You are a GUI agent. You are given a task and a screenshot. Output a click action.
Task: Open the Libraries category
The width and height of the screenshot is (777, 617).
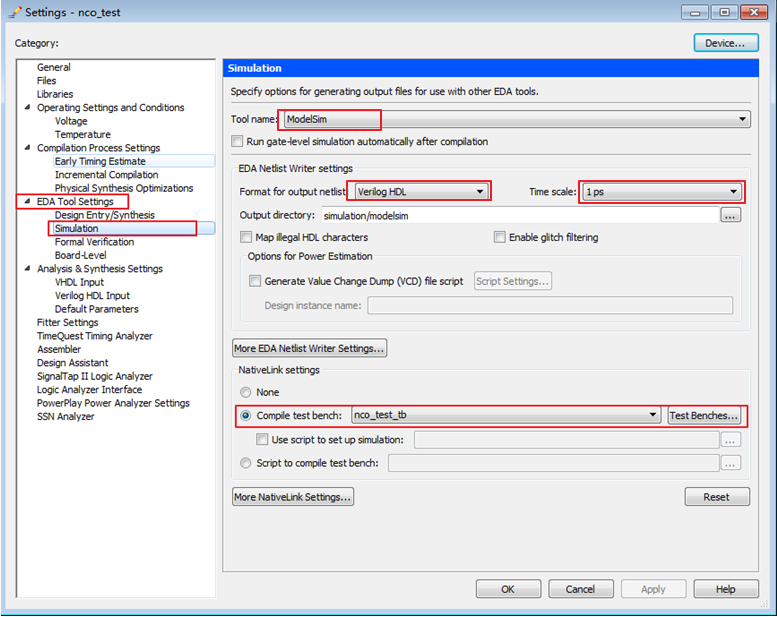pyautogui.click(x=55, y=94)
